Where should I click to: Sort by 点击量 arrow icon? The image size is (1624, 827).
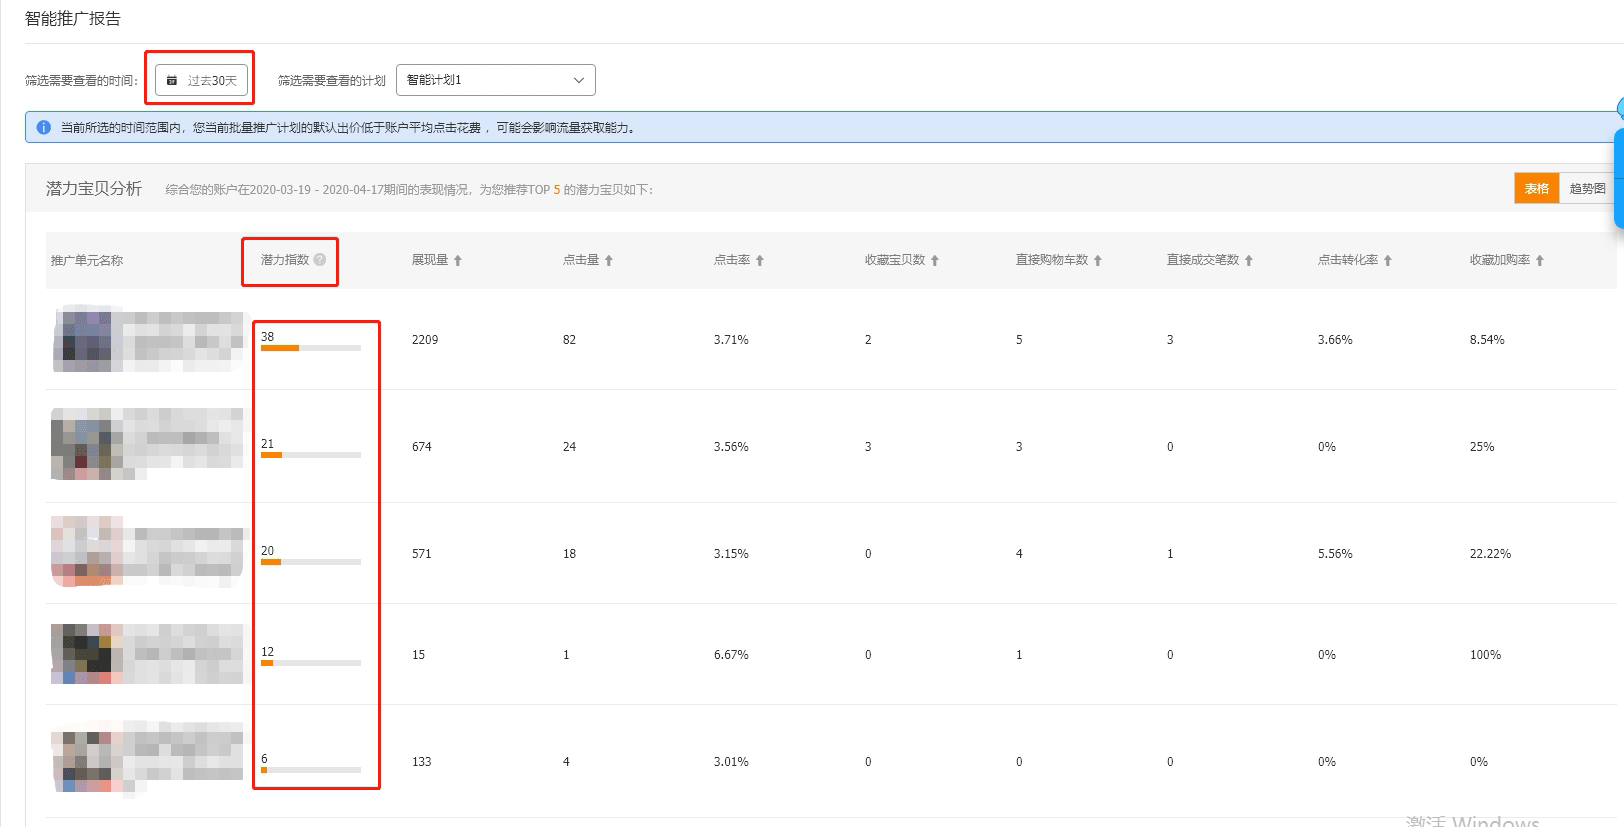coord(609,261)
